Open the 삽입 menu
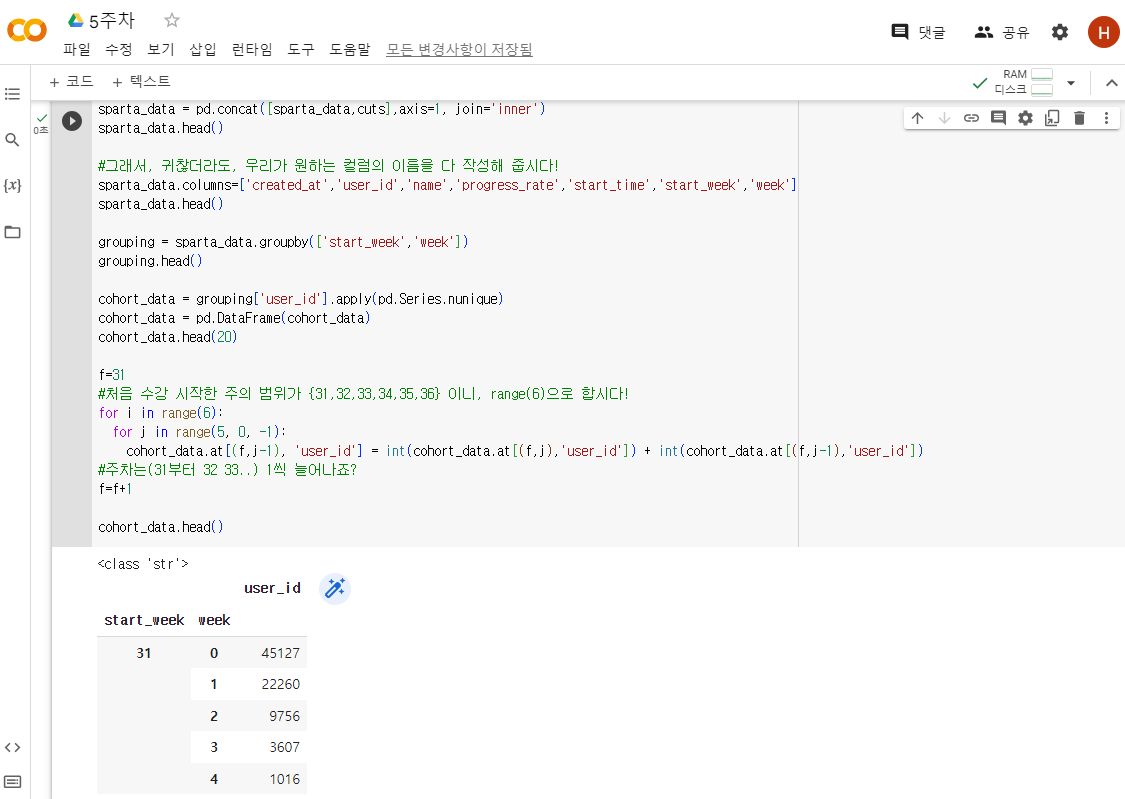 [x=203, y=49]
